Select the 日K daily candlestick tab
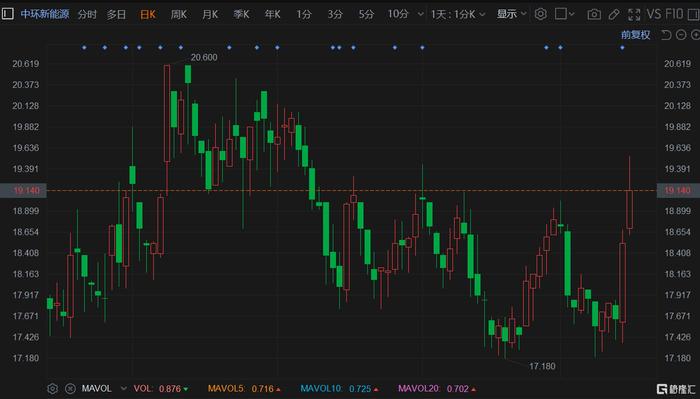This screenshot has width=700, height=399. [148, 14]
